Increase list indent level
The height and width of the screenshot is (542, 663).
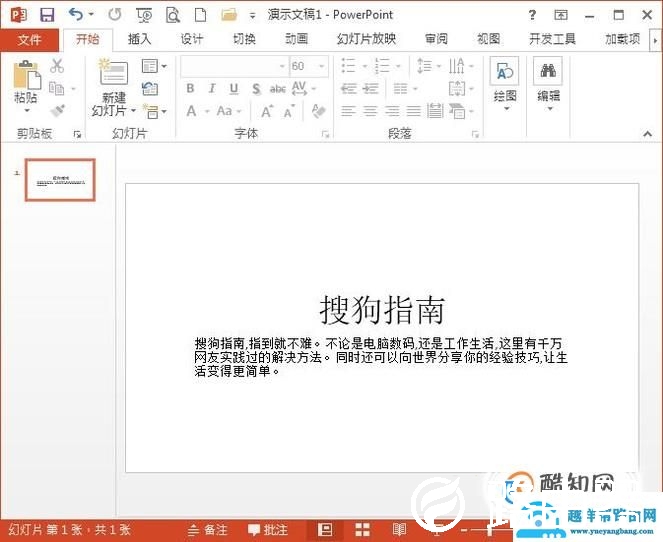click(x=371, y=89)
